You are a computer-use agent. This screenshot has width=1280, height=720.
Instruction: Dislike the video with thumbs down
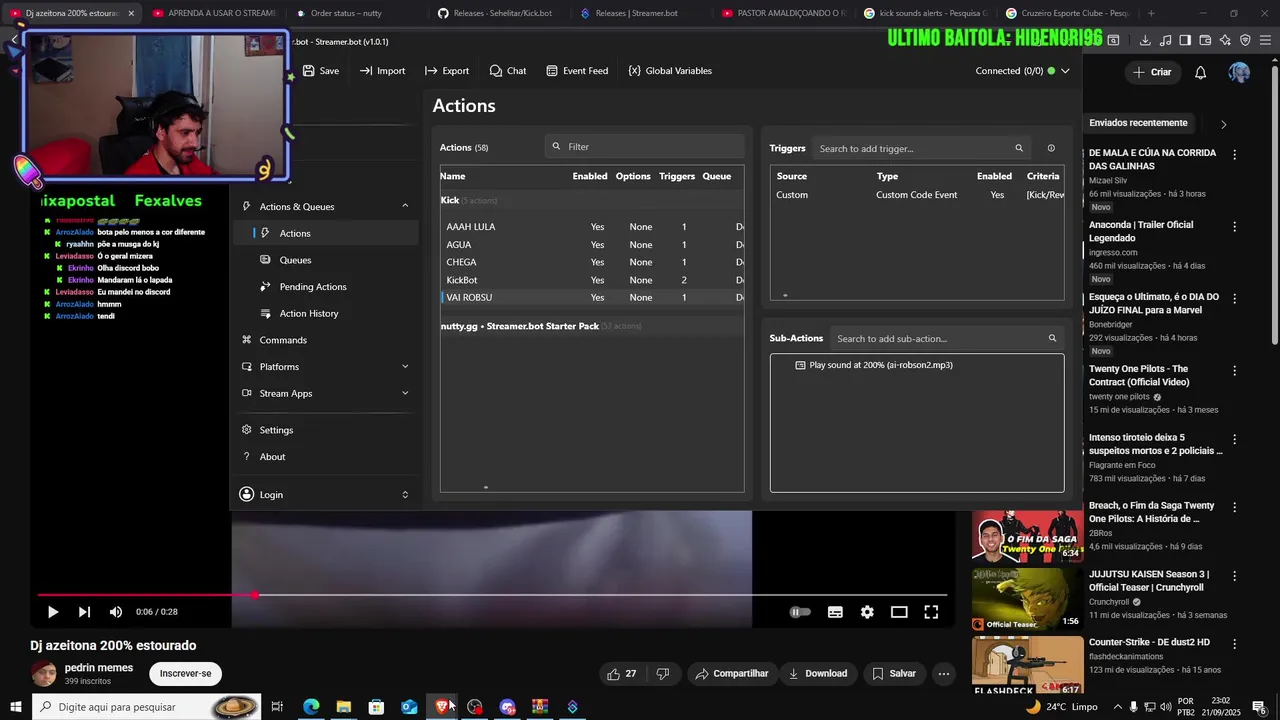663,674
